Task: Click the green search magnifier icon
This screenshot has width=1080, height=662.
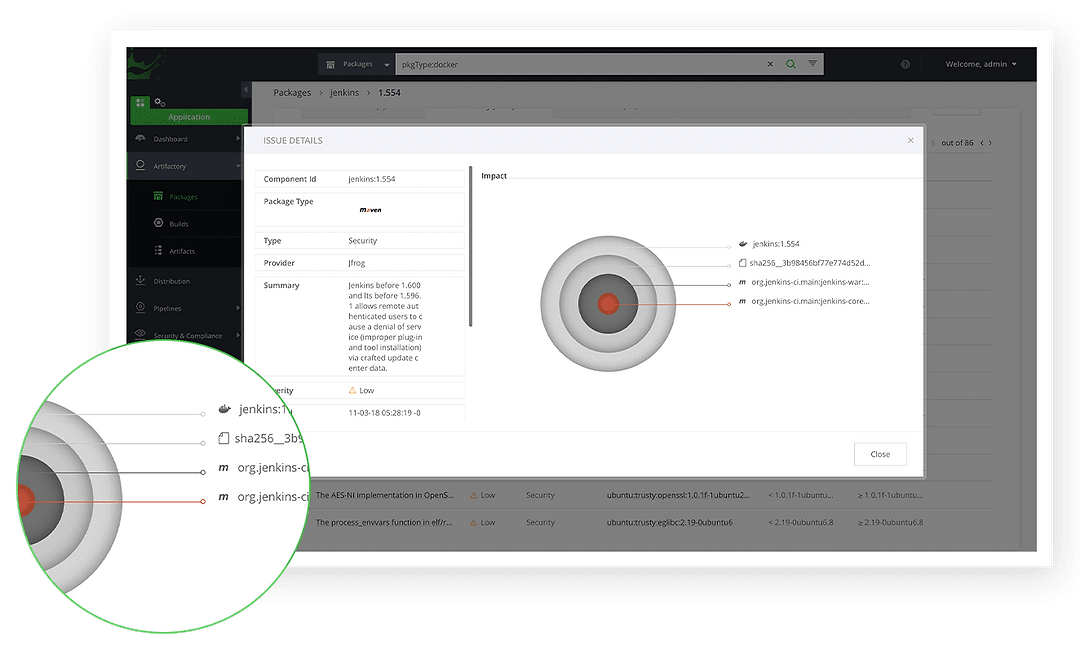Action: (791, 64)
